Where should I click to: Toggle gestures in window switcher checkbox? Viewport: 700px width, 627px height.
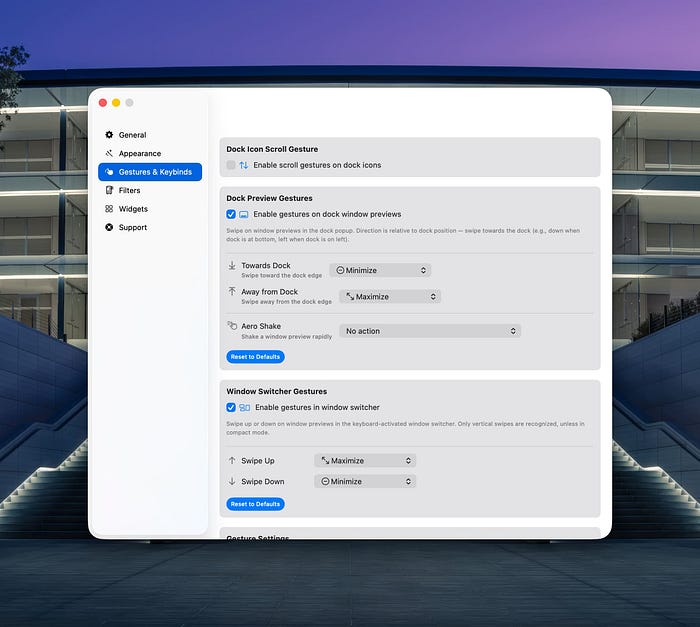tap(231, 407)
